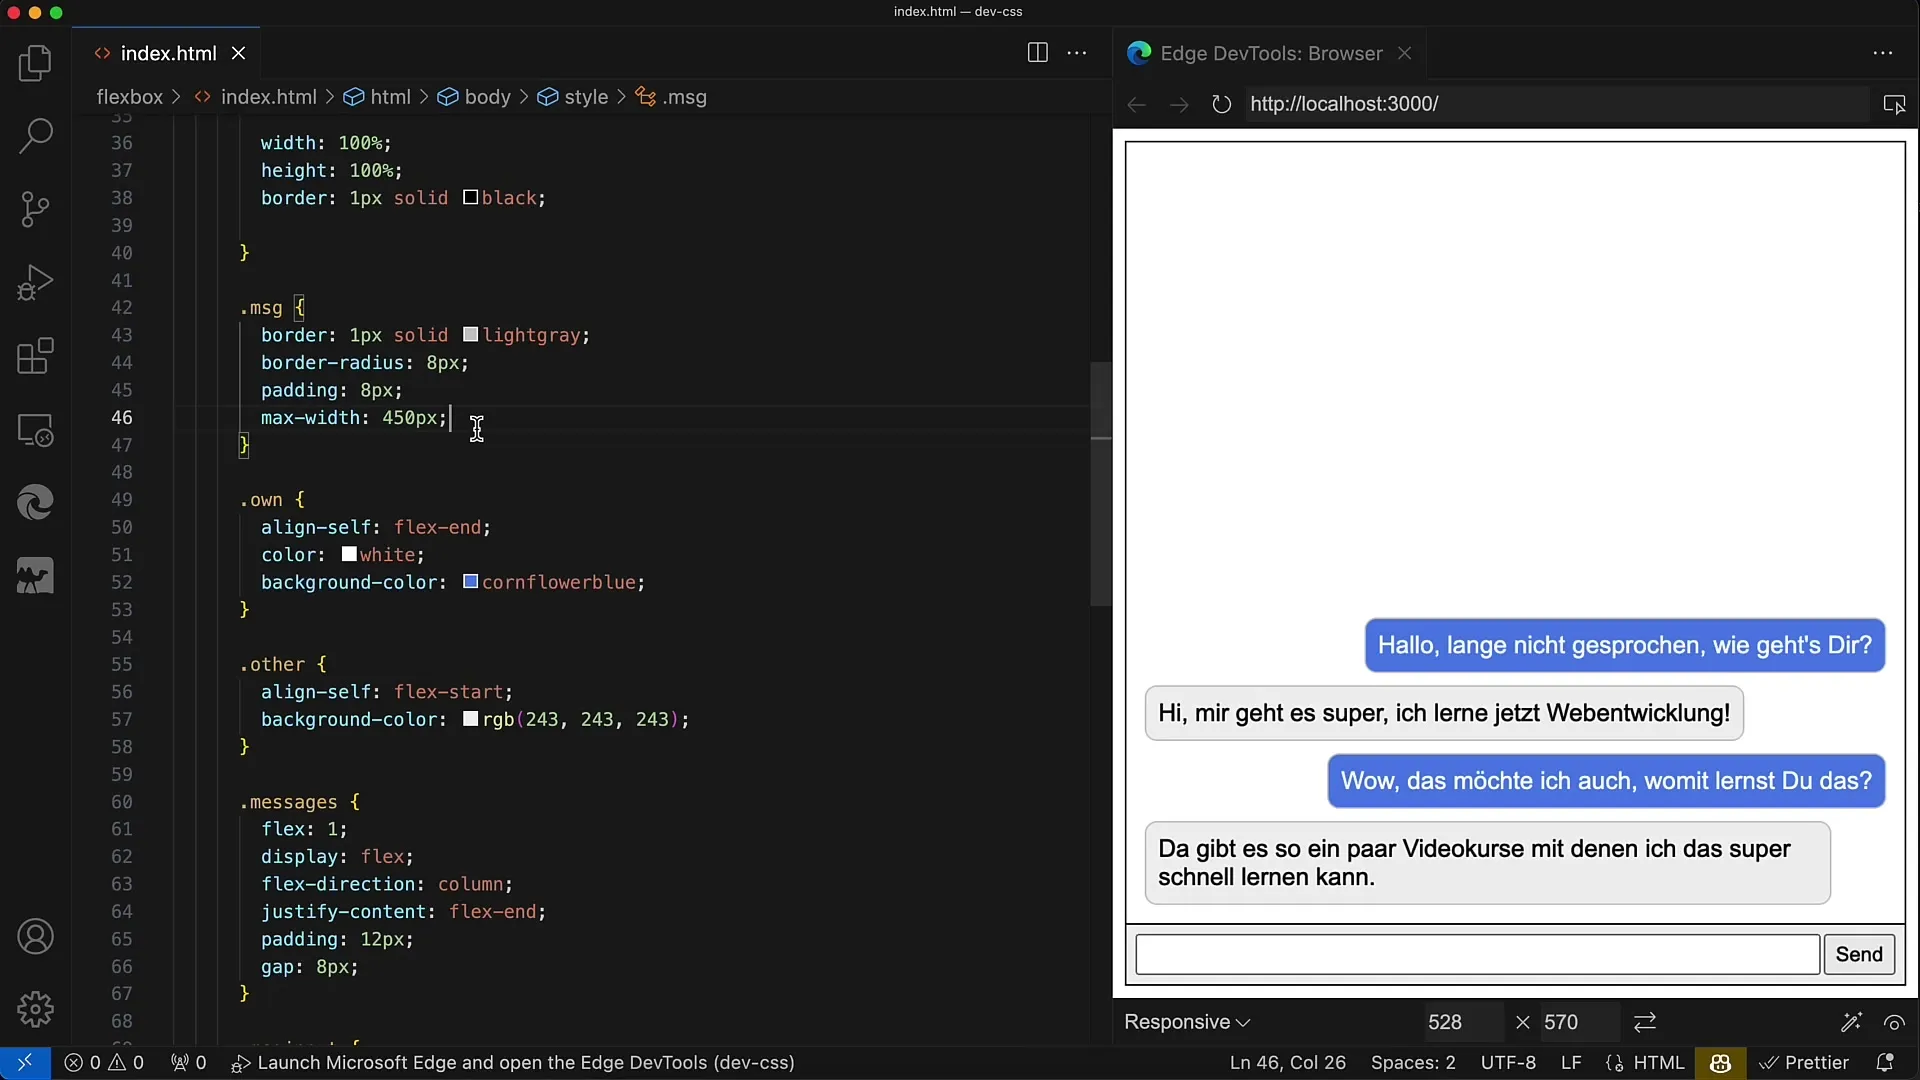This screenshot has width=1920, height=1080.
Task: Select the Edge DevTools: Browser tab
Action: point(1270,53)
